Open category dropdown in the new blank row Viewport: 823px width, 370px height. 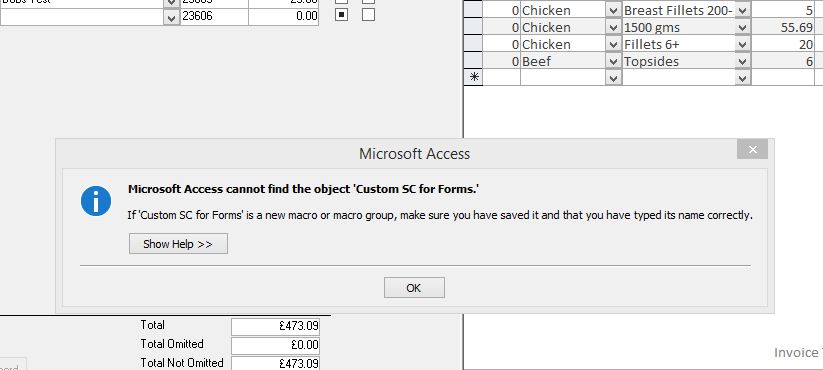point(613,78)
